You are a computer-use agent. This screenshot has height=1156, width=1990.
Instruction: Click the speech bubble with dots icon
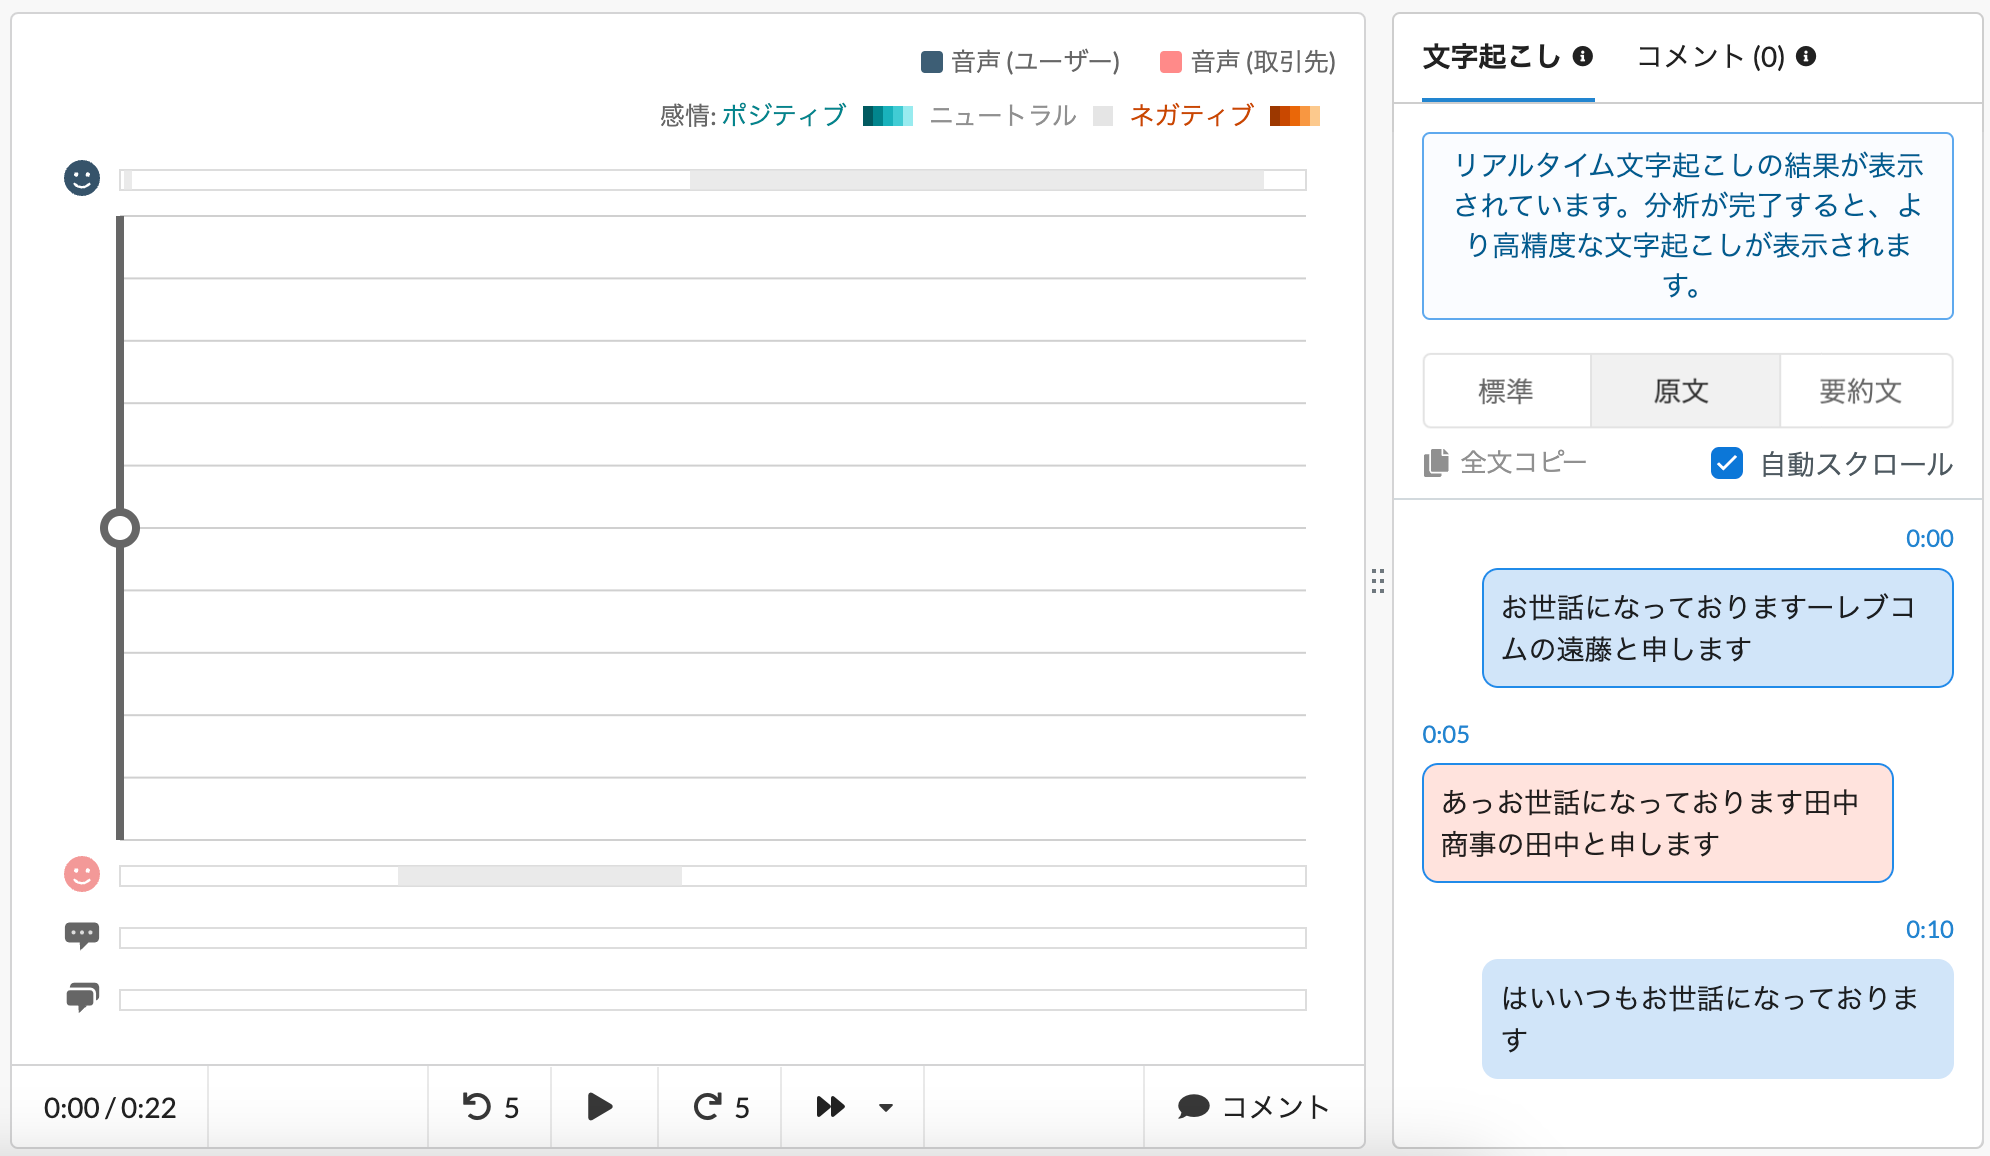(82, 936)
